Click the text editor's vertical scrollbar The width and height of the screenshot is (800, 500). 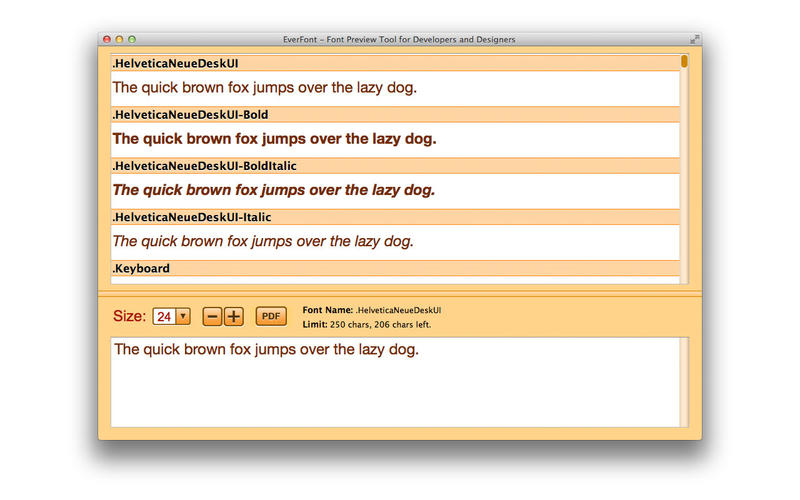coord(684,382)
